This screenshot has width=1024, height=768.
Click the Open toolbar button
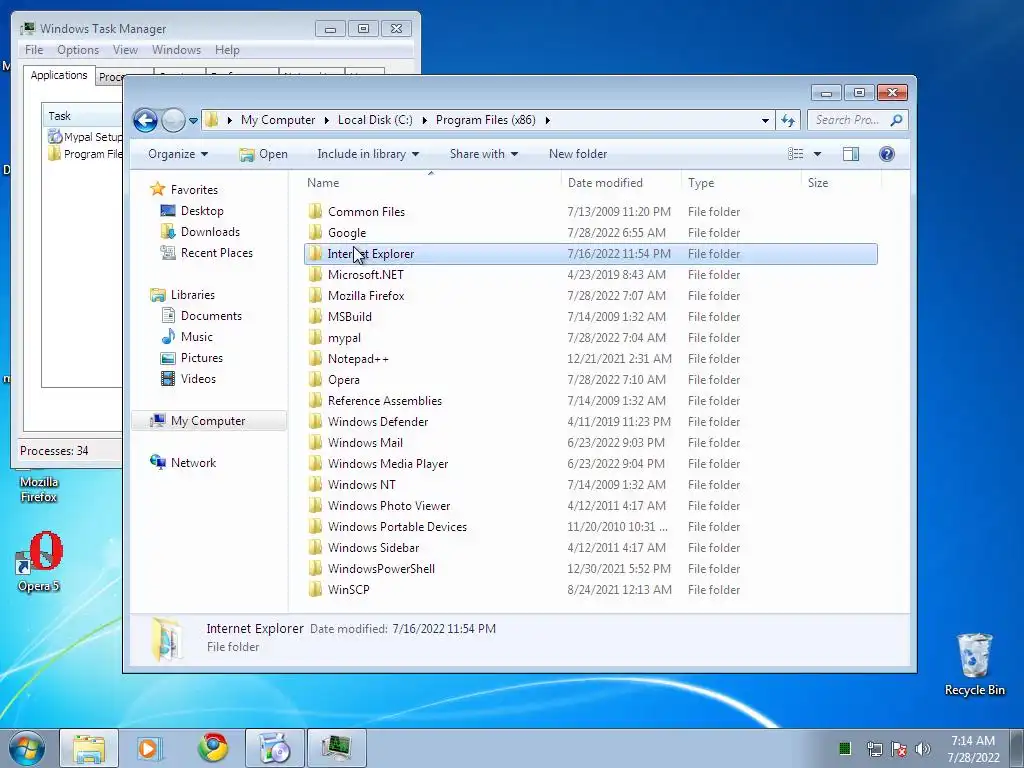coord(263,154)
